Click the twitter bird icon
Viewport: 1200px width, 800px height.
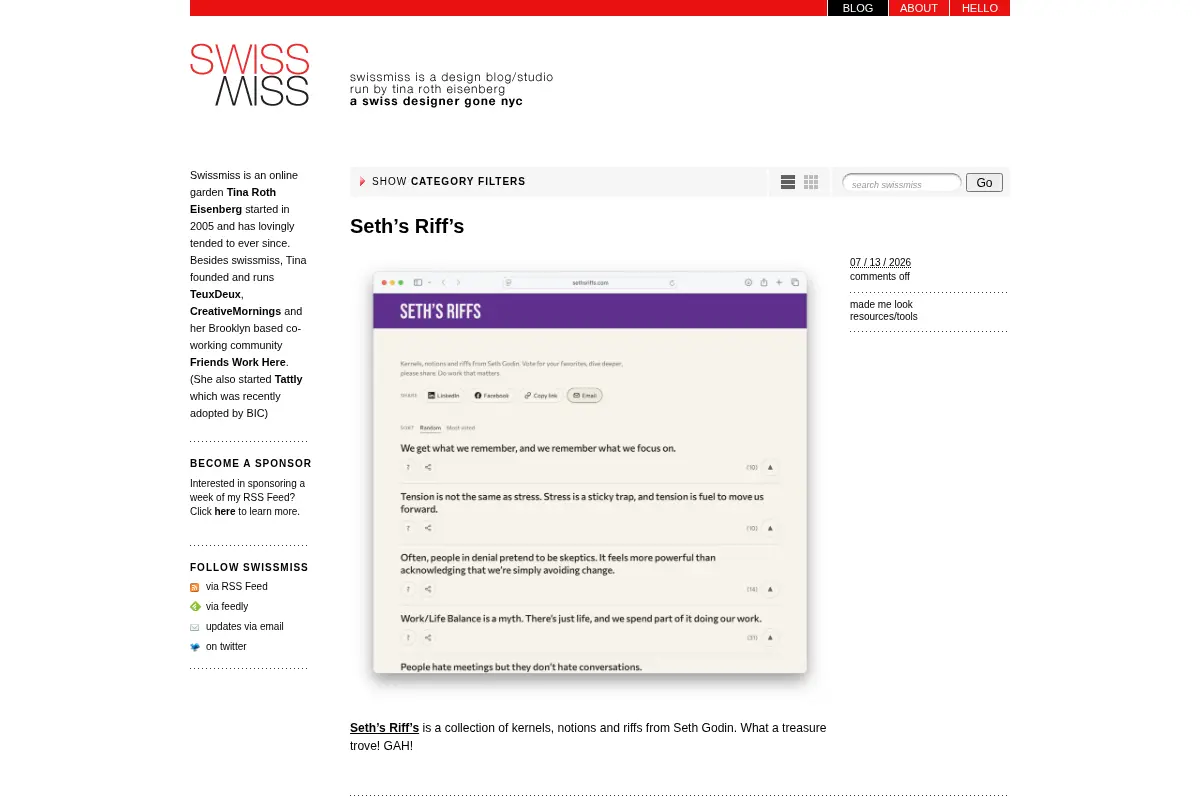coord(195,647)
